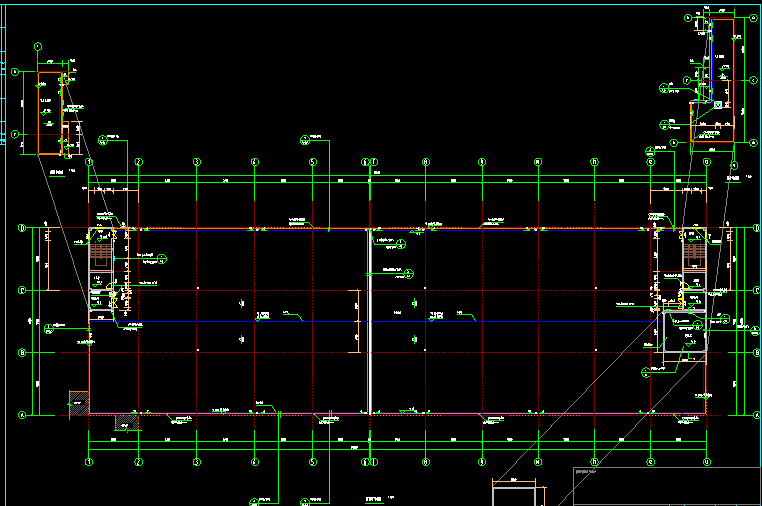Pick grid bubble 4 in the bottom axis row

point(255,461)
